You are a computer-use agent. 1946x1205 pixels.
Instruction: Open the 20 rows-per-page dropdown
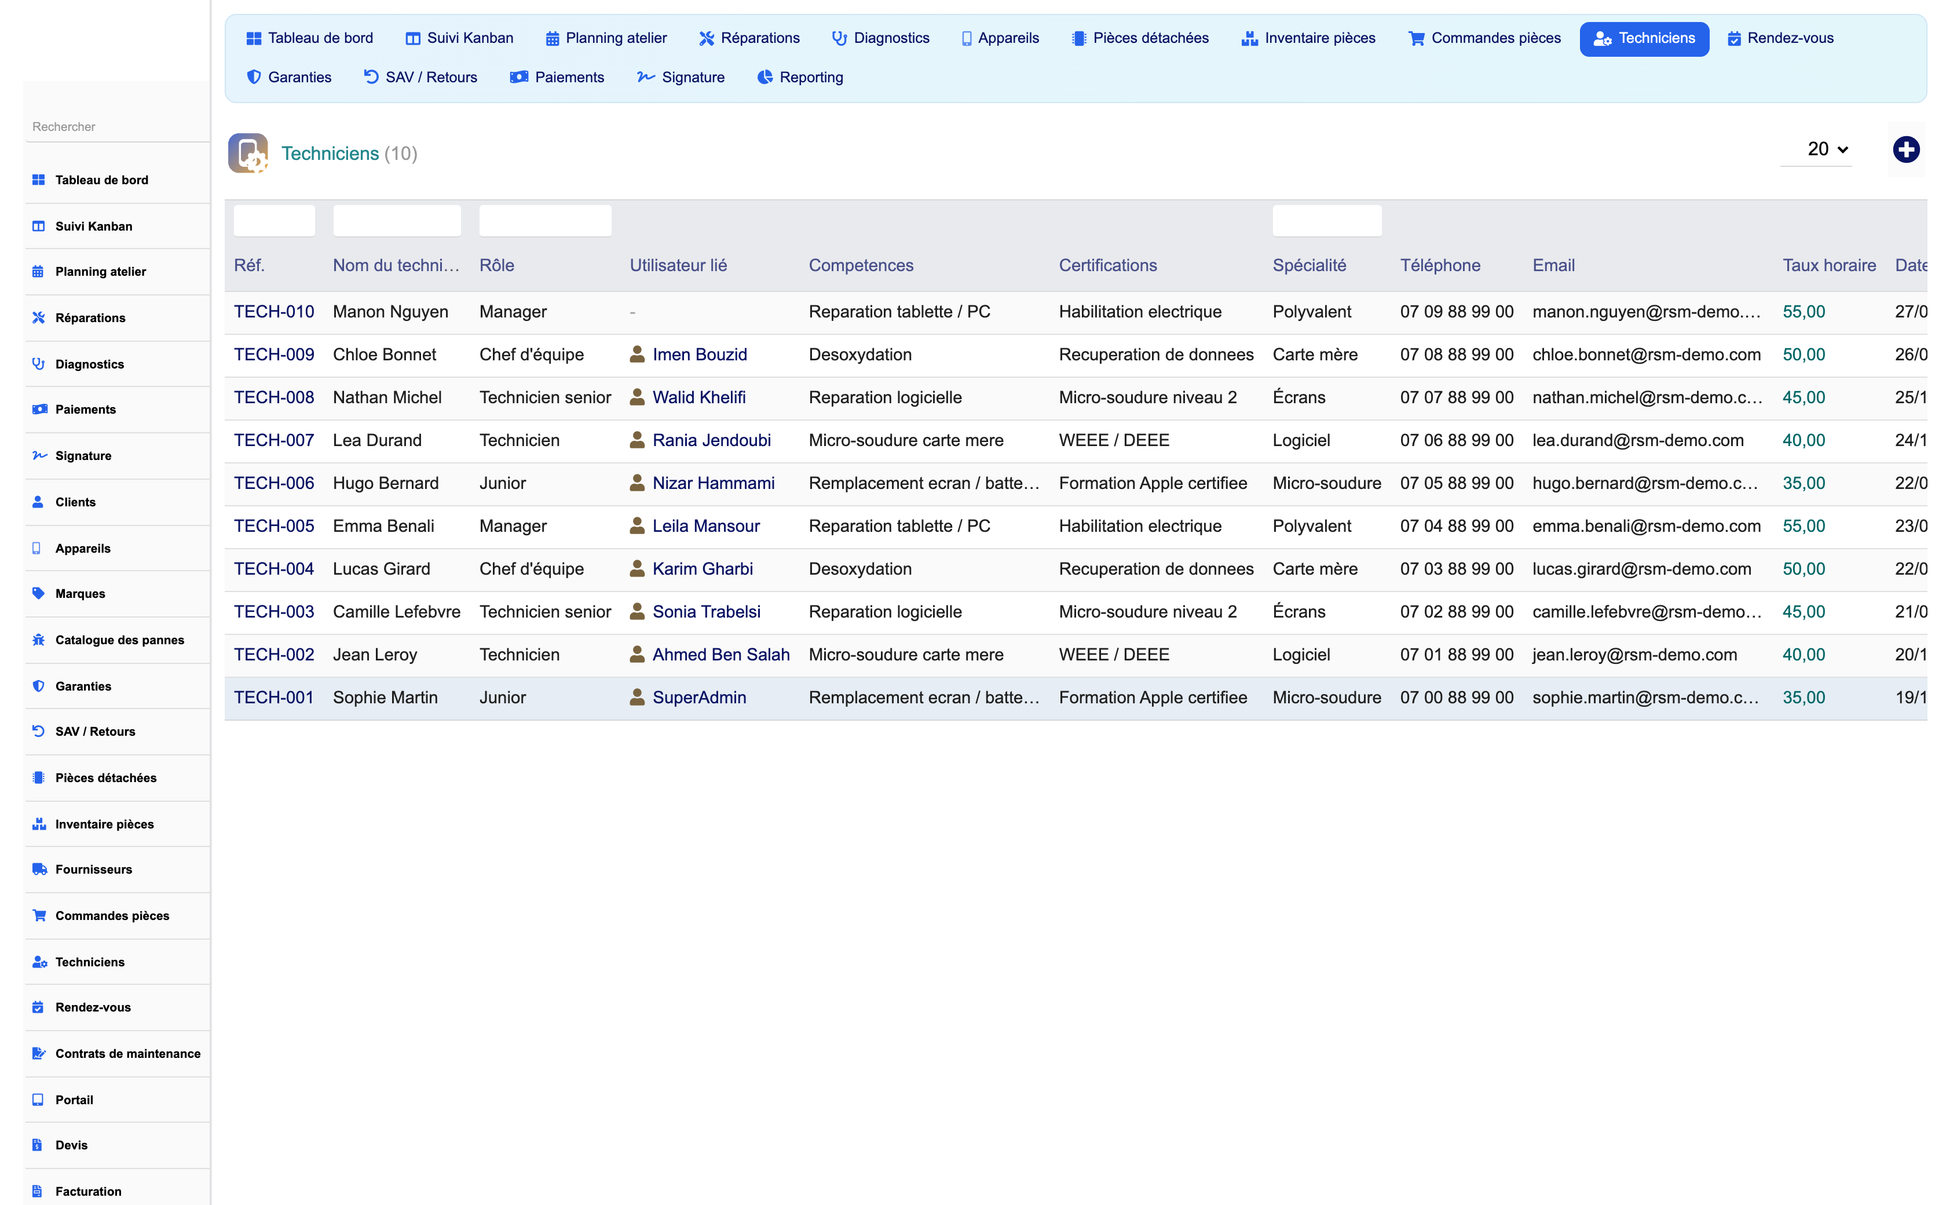1816,149
